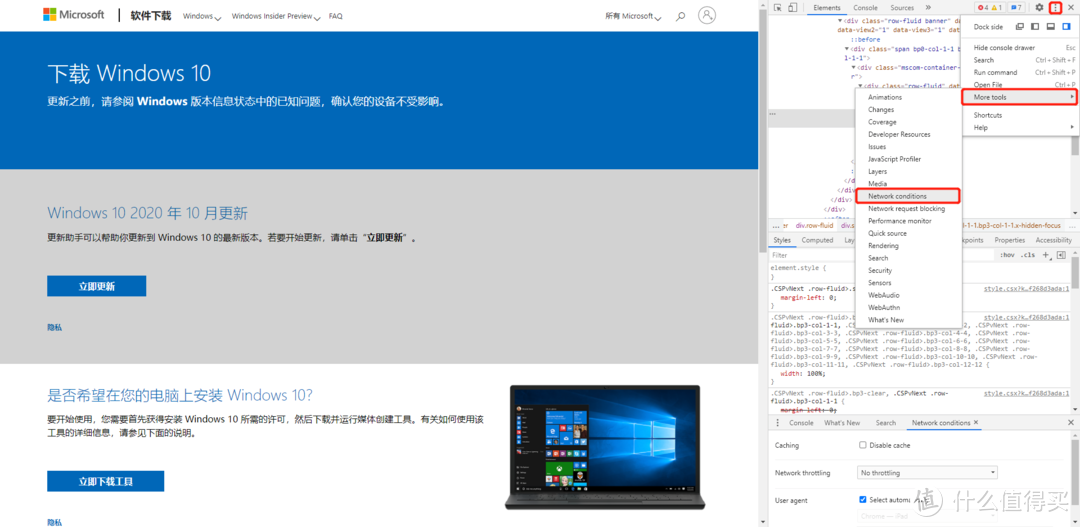Open the drawer Console tab
Viewport: 1080px width, 527px height.
point(801,422)
